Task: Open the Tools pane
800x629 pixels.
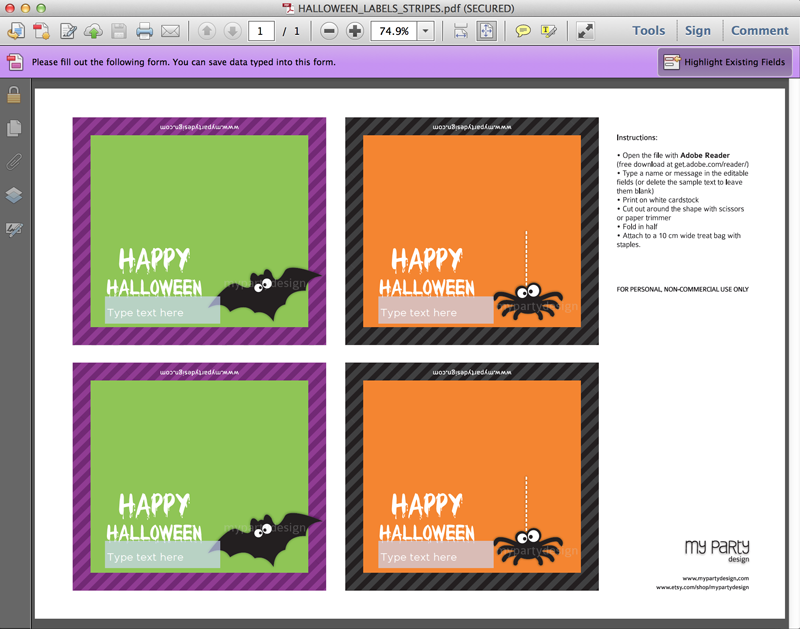Action: coord(648,31)
